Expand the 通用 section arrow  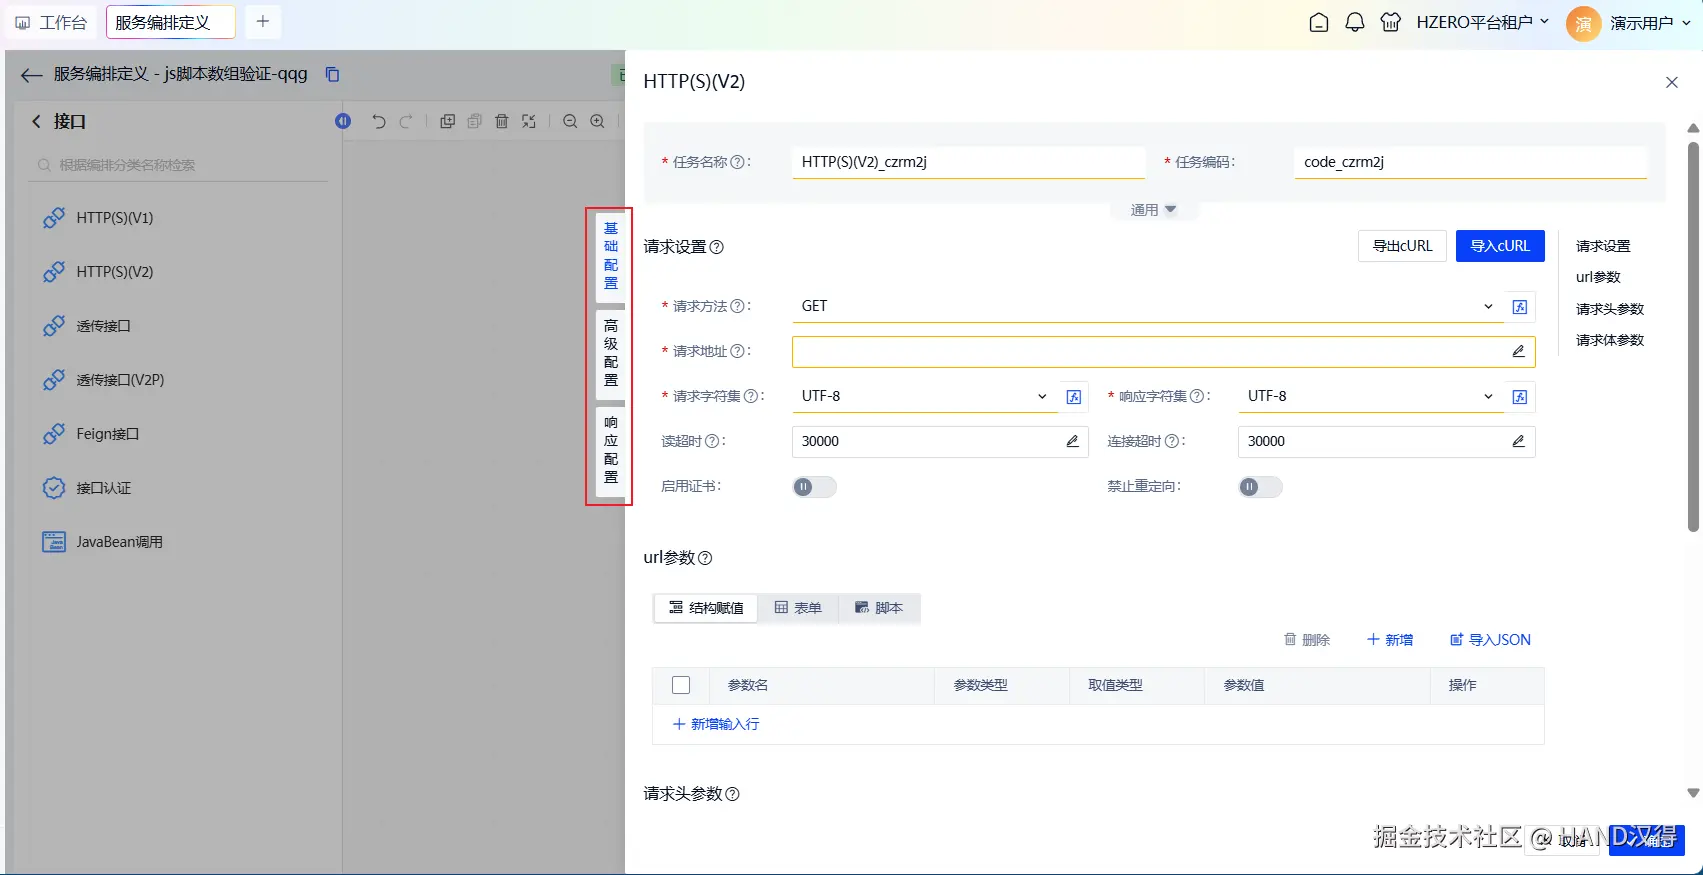click(x=1170, y=210)
